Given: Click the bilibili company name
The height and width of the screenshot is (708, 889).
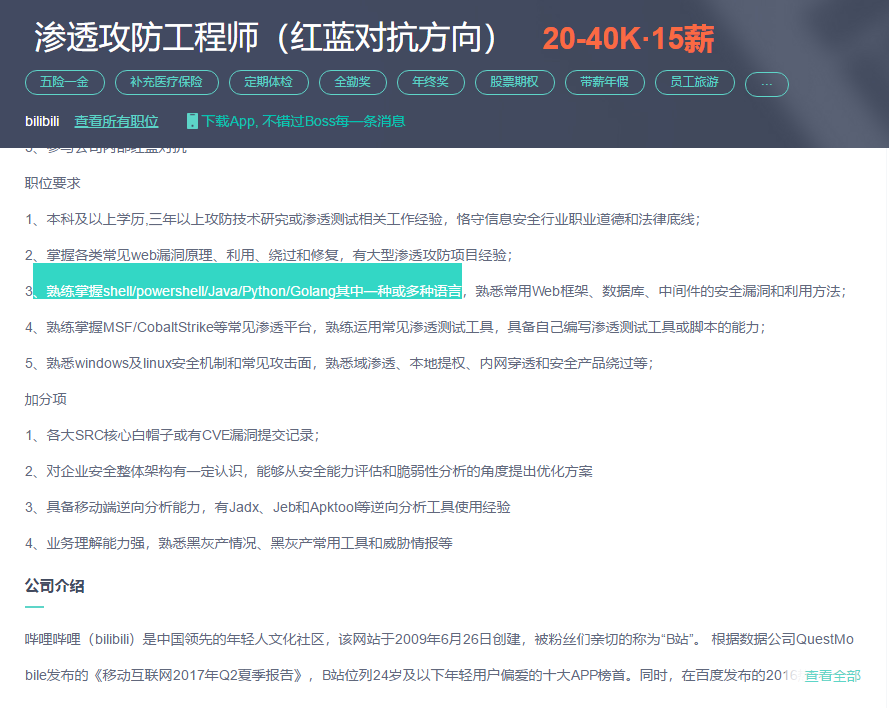Looking at the screenshot, I should [43, 121].
